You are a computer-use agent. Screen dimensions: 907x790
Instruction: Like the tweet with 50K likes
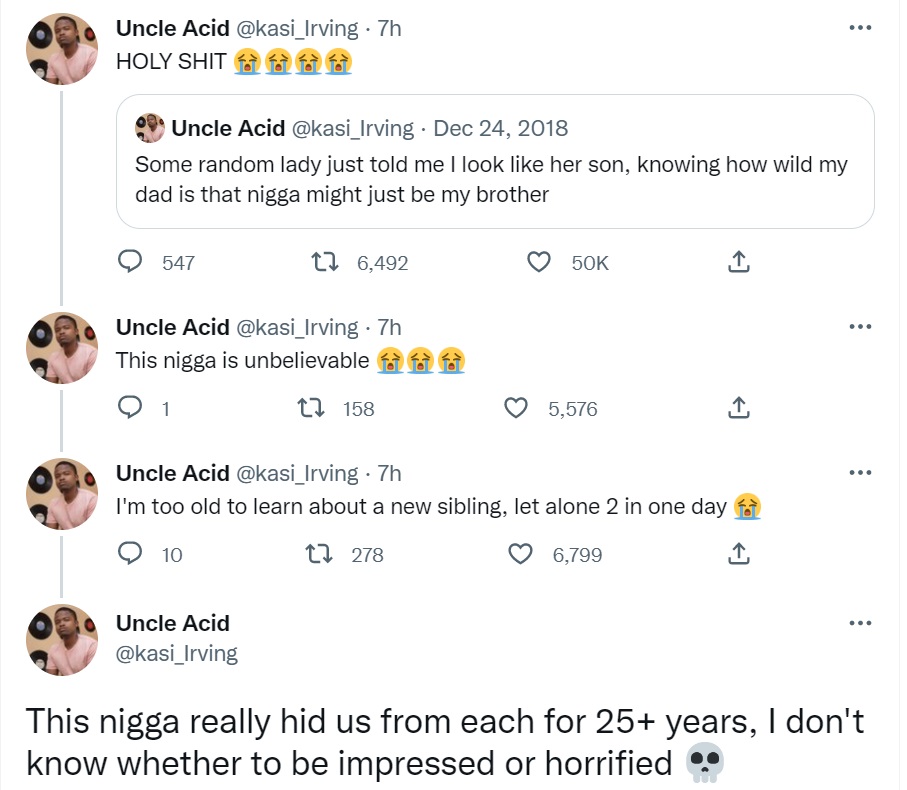pos(539,262)
